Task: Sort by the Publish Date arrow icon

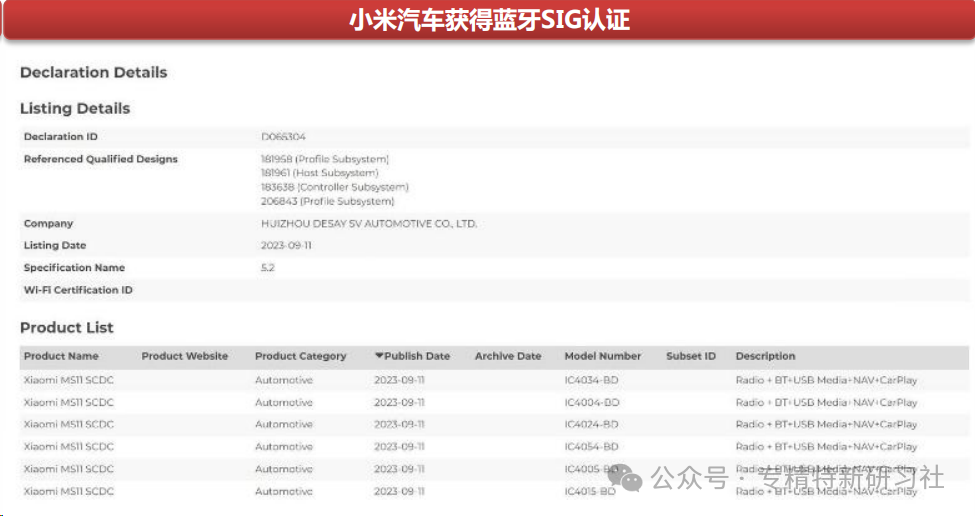Action: click(x=379, y=356)
